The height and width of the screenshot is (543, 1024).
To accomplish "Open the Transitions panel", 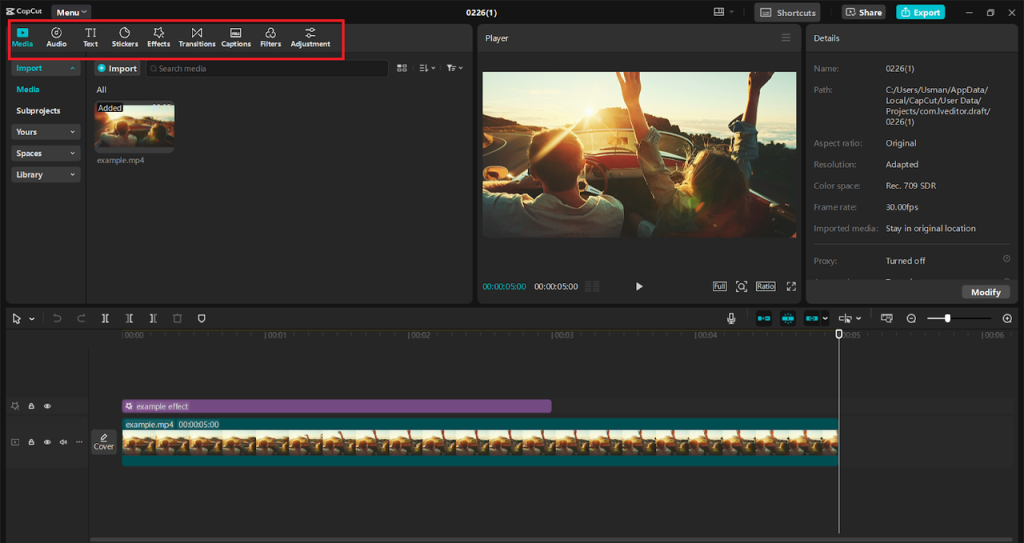I will coord(197,37).
